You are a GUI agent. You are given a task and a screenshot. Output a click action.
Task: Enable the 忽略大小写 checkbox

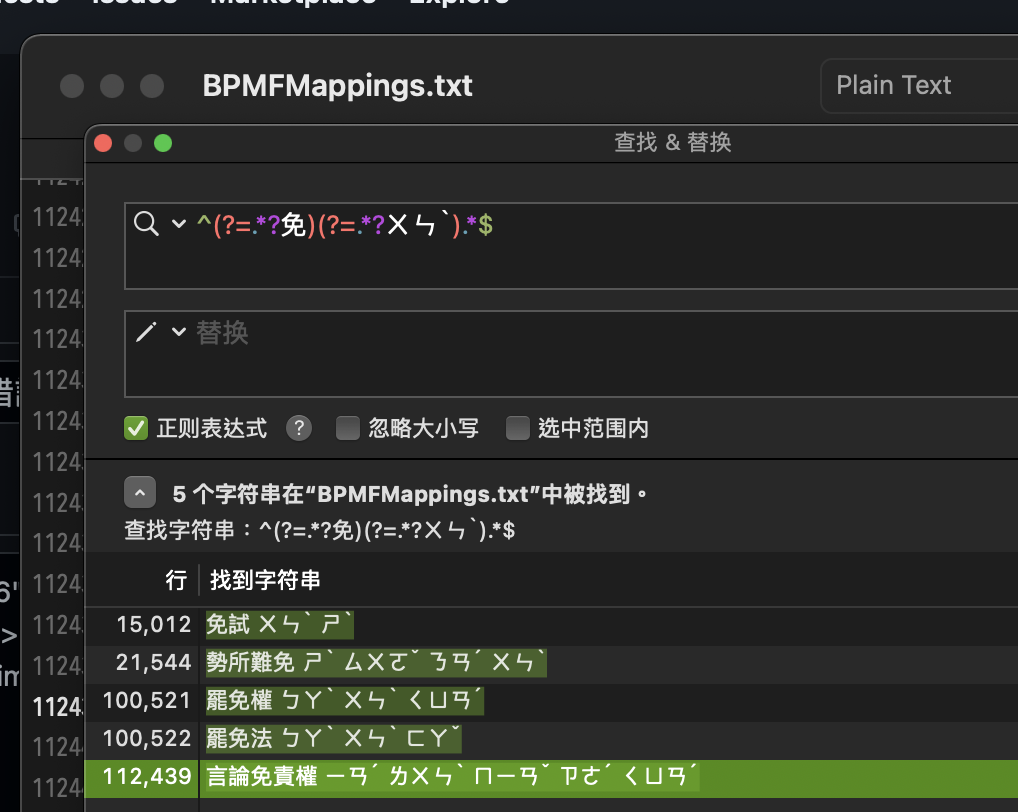click(347, 428)
